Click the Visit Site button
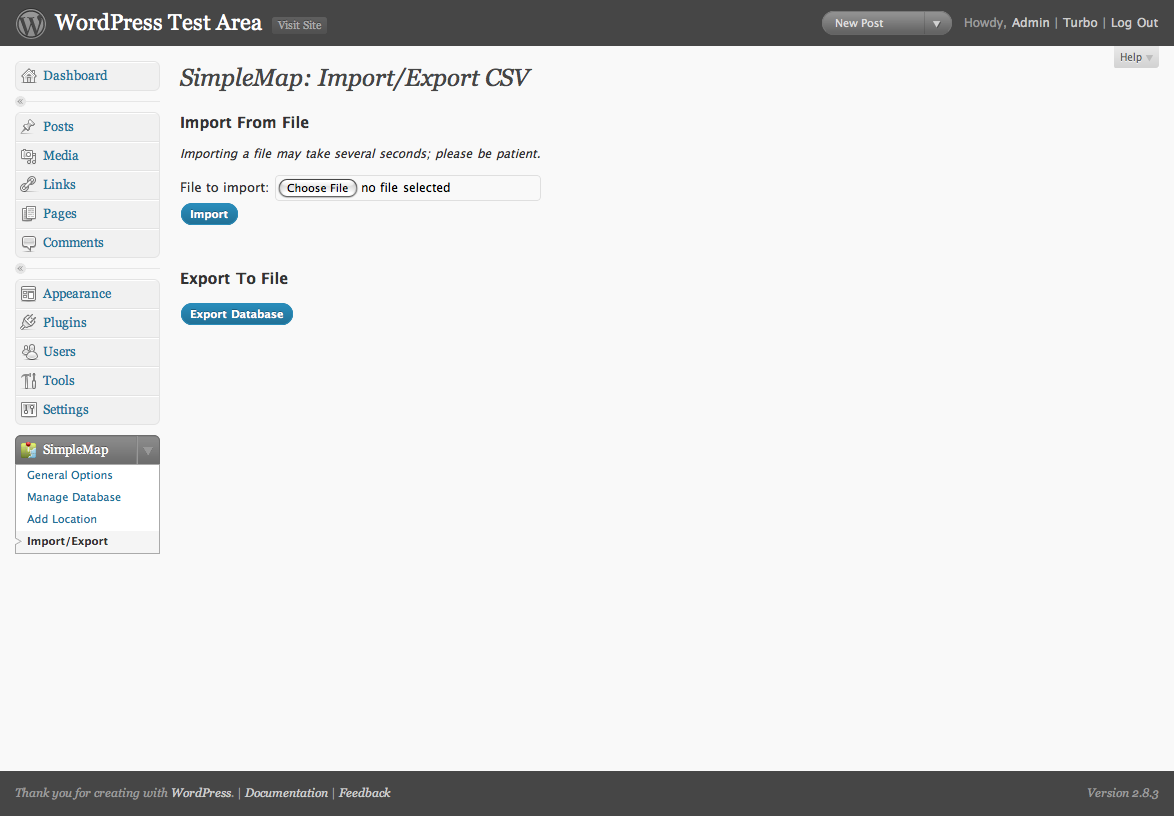 point(299,25)
